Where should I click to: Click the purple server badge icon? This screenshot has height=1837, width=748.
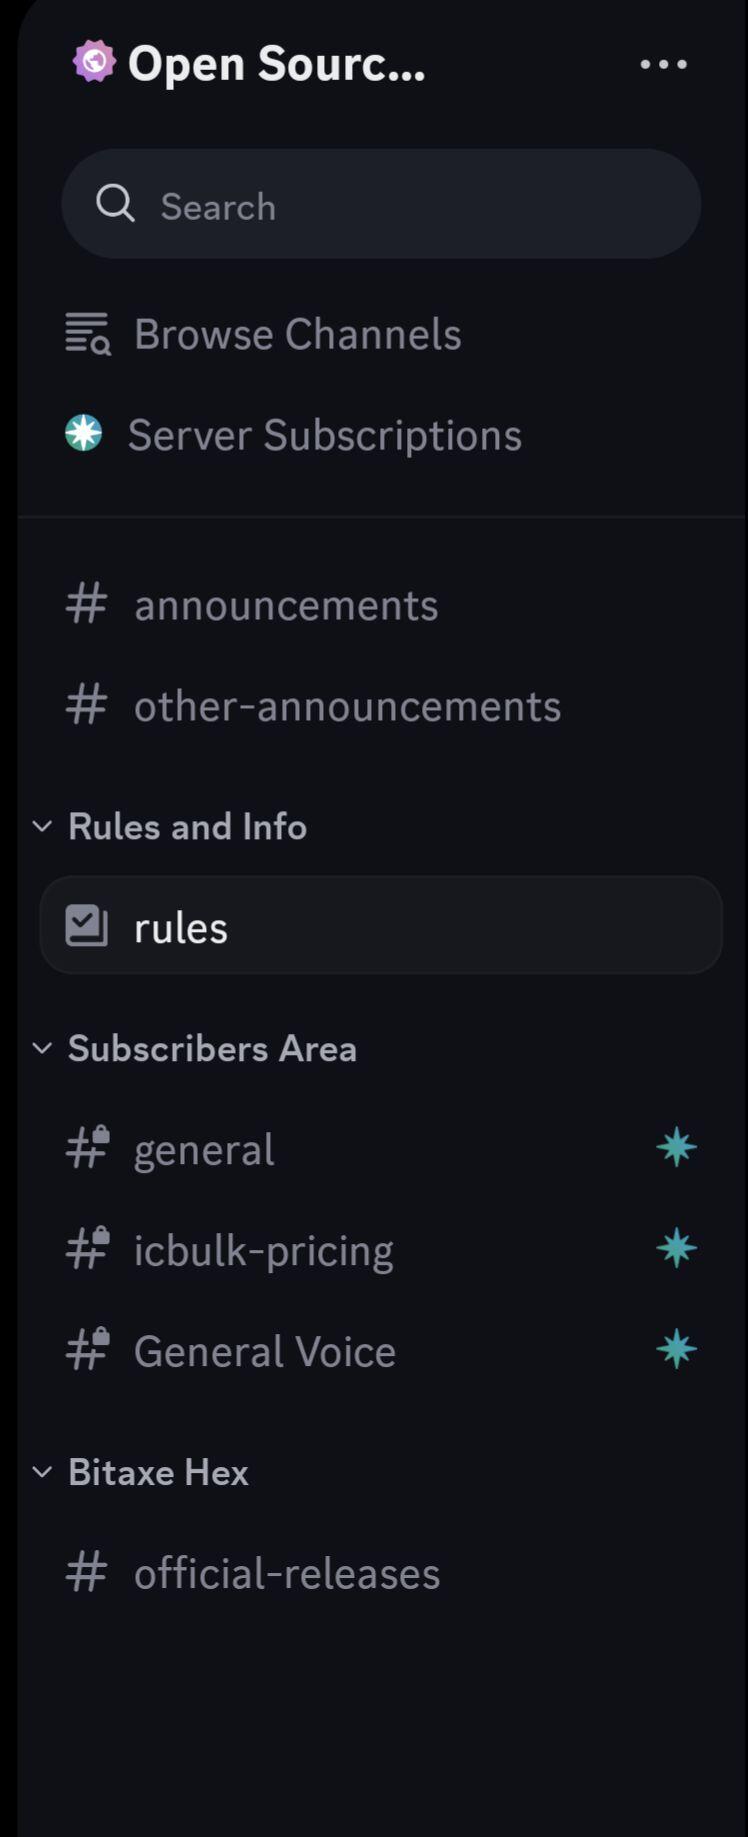click(x=94, y=62)
